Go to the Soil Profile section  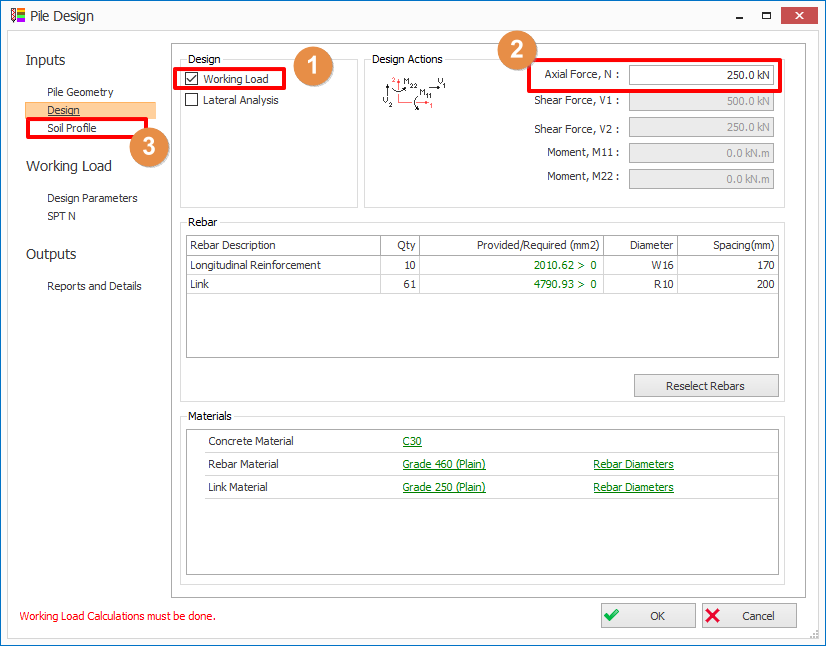click(72, 128)
